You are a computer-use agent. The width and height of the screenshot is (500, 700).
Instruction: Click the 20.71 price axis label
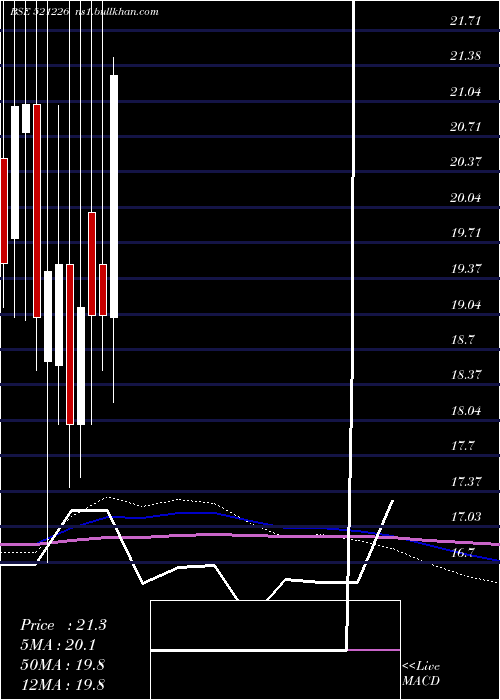(x=466, y=127)
